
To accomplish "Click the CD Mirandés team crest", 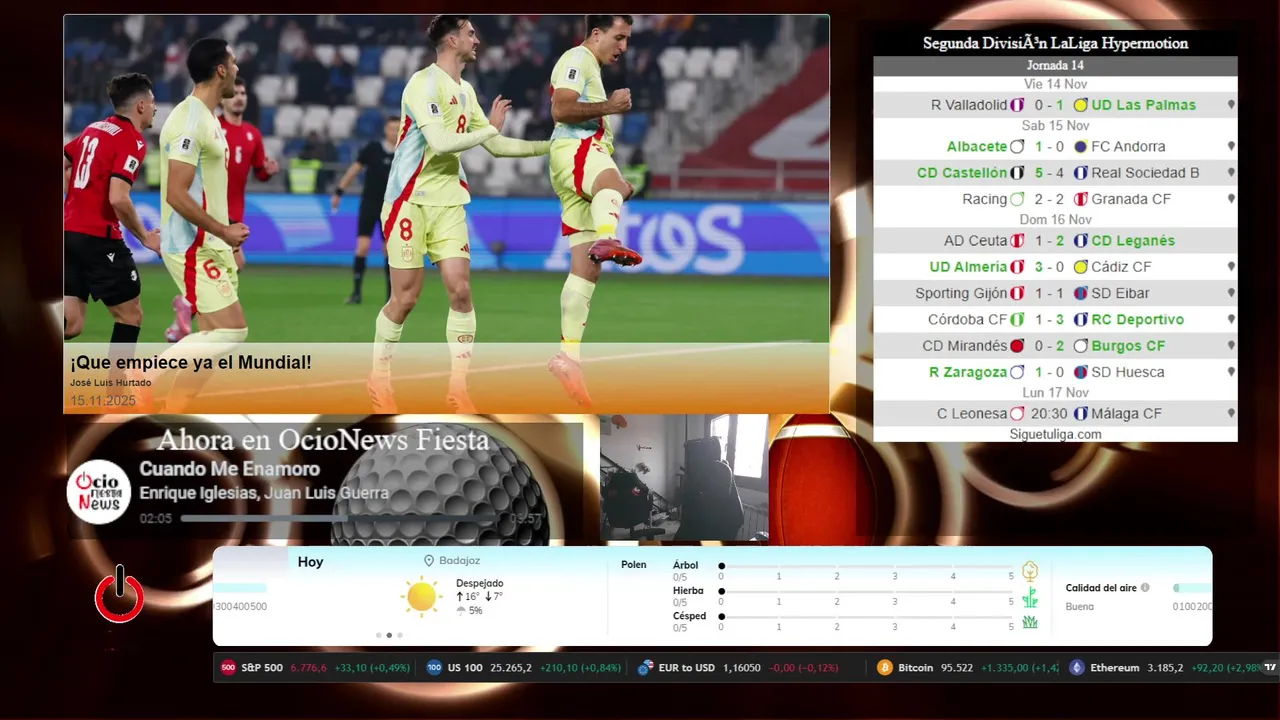I will tap(1017, 346).
